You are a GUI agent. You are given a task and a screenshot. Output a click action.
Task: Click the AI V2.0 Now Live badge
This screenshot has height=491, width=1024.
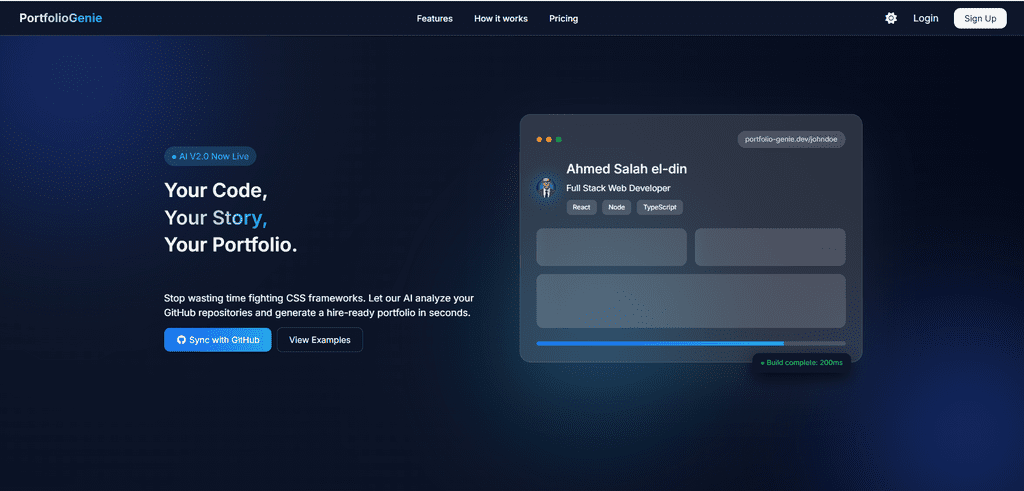(x=210, y=157)
